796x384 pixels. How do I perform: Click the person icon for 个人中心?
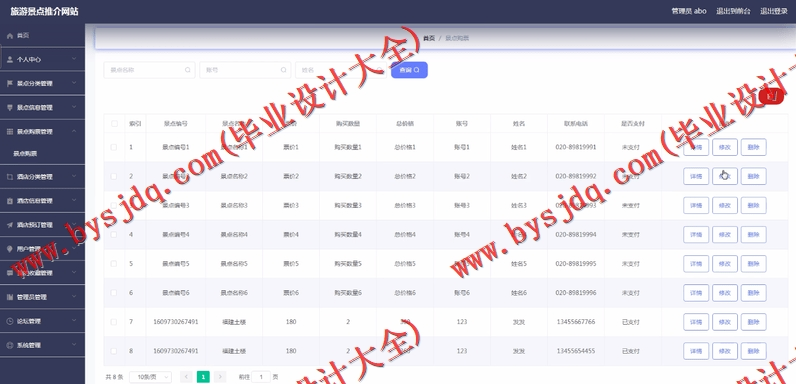tap(10, 59)
